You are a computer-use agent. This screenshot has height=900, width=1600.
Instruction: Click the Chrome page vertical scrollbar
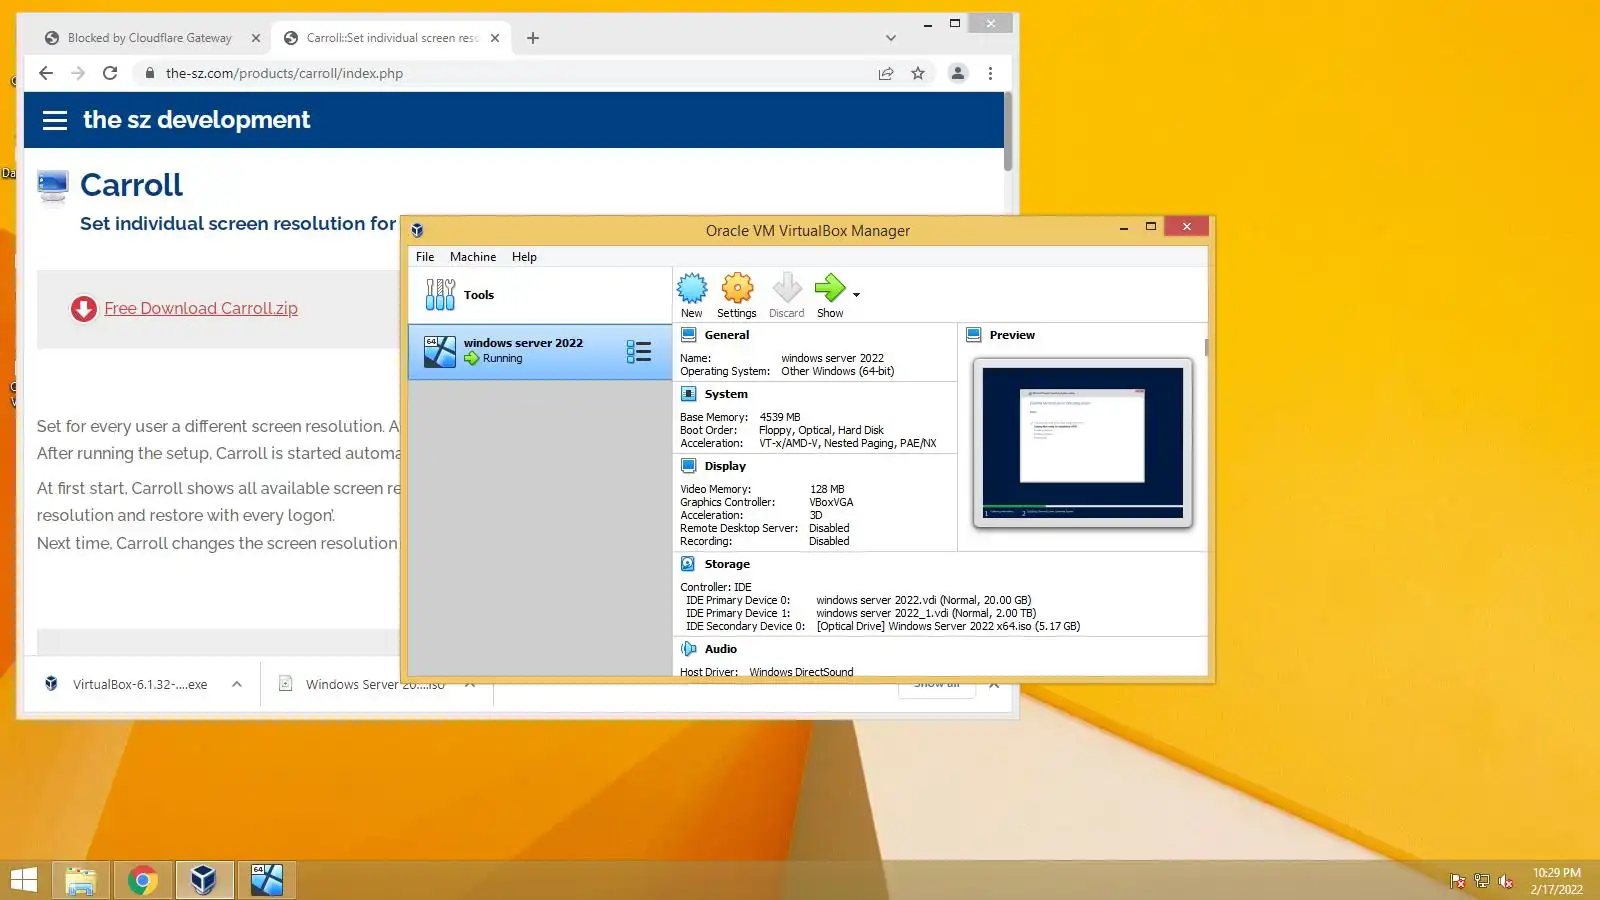(x=1008, y=133)
